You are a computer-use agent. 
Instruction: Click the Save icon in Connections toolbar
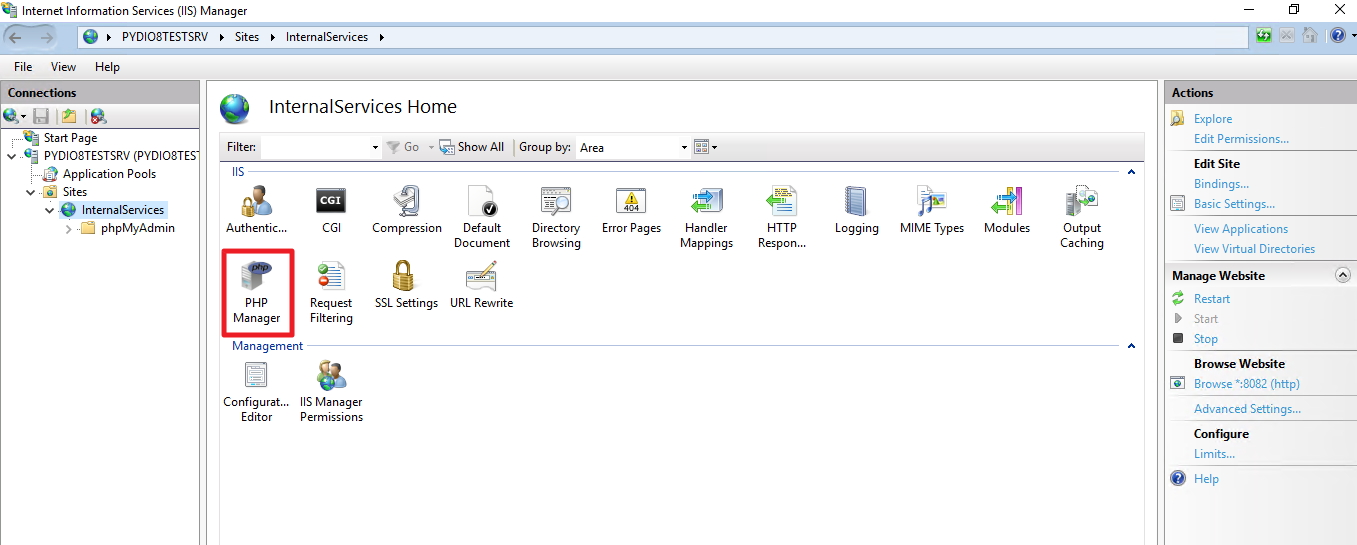41,117
